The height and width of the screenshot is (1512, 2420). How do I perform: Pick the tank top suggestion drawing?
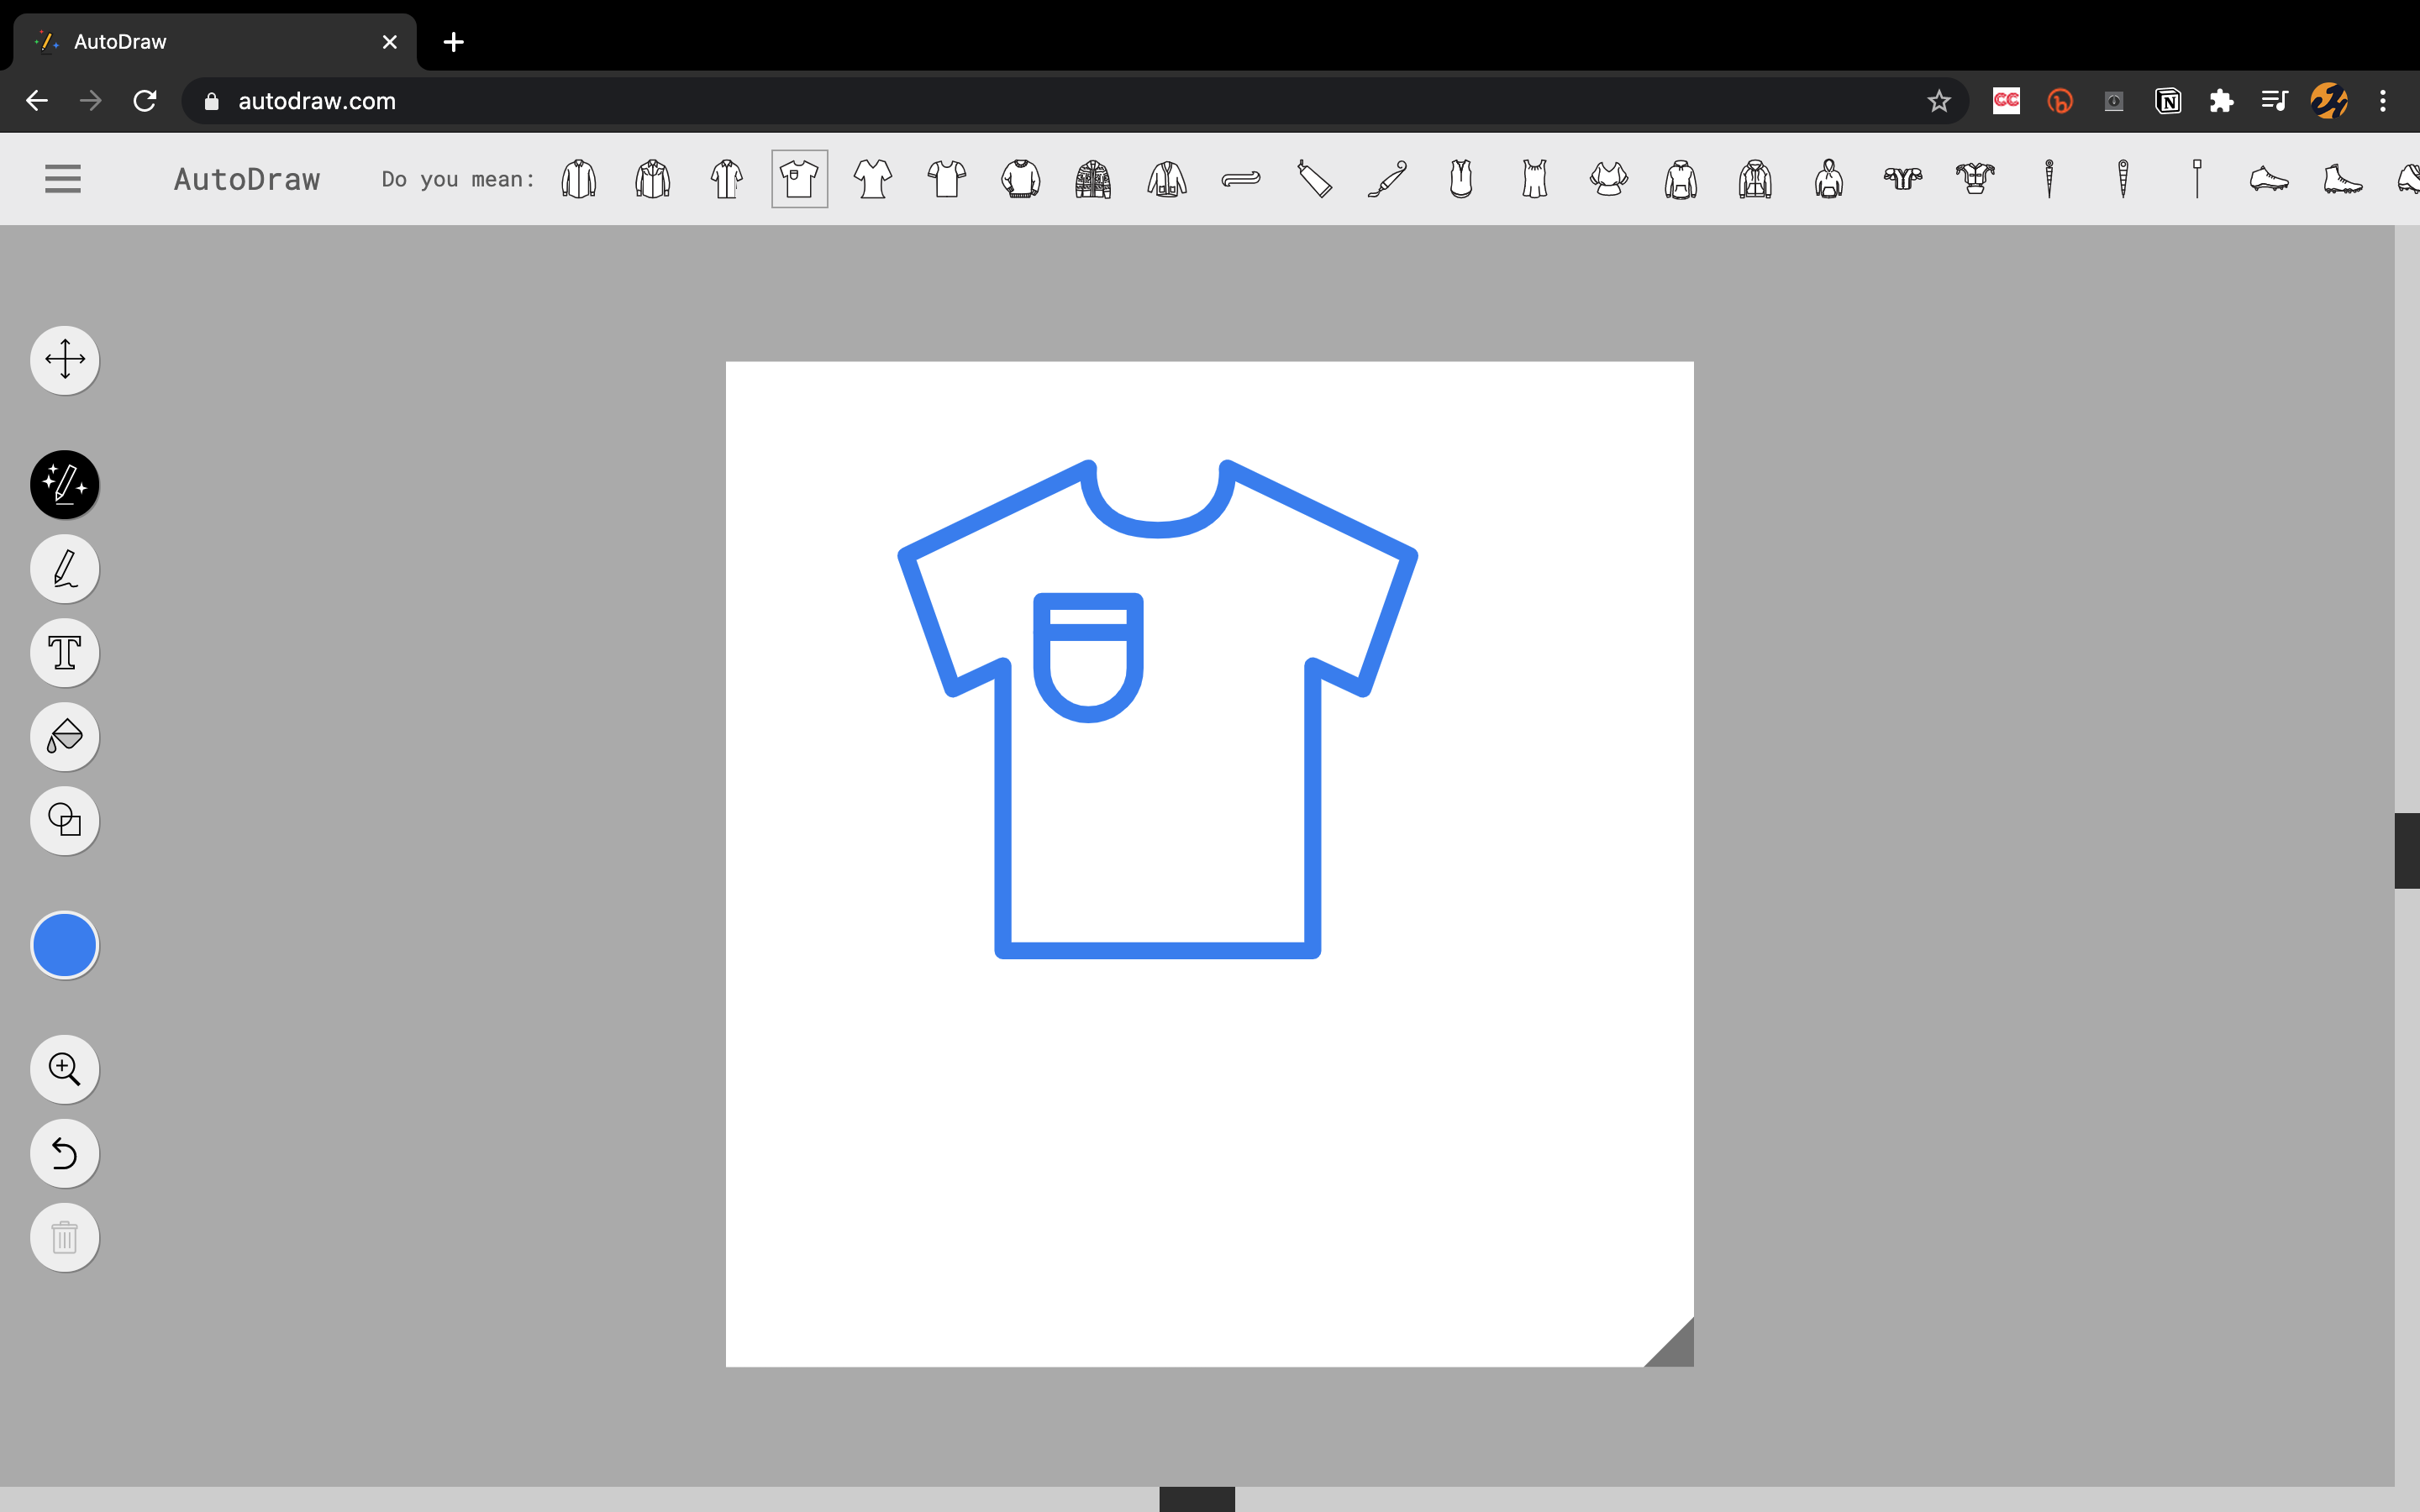[x=1535, y=179]
